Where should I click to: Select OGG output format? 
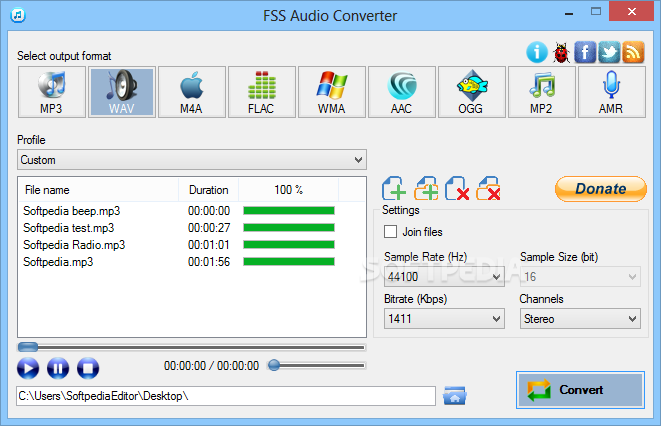tap(472, 92)
